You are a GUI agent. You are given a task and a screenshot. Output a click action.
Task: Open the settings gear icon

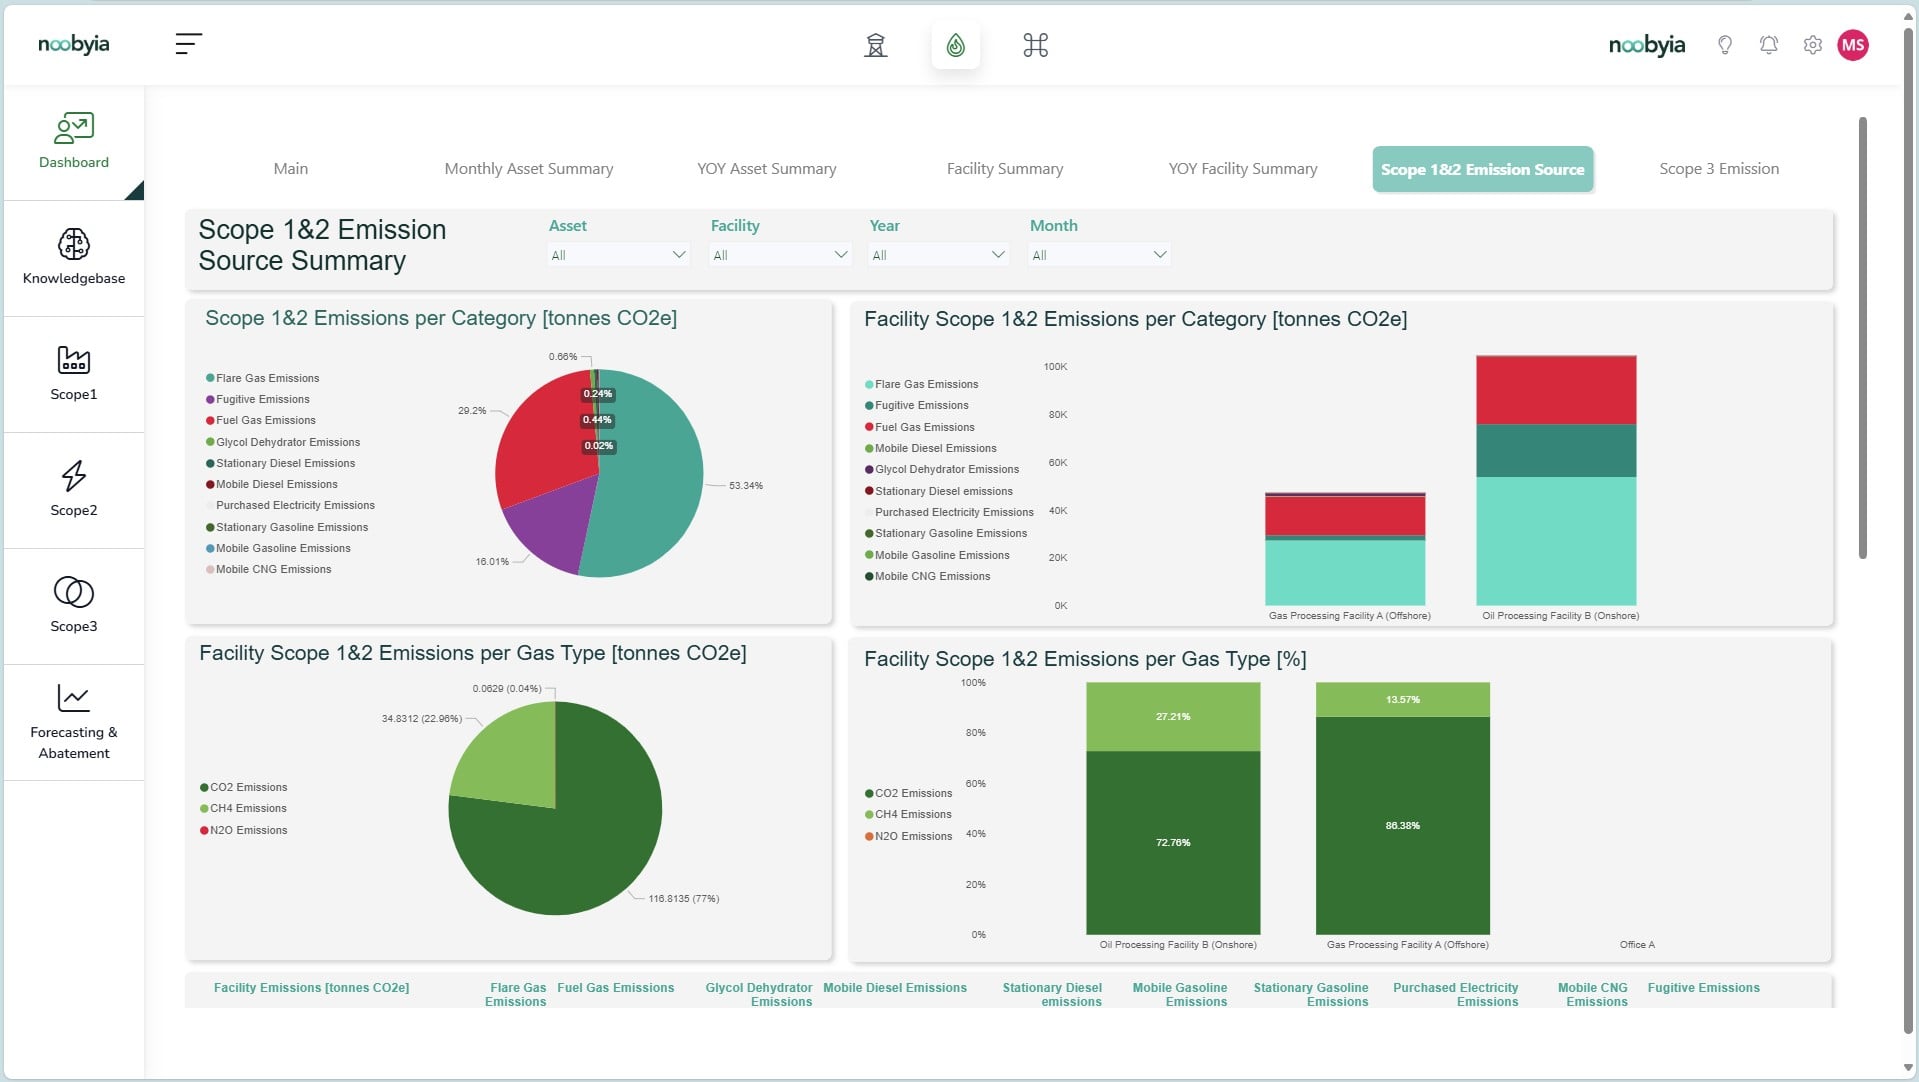click(1813, 45)
